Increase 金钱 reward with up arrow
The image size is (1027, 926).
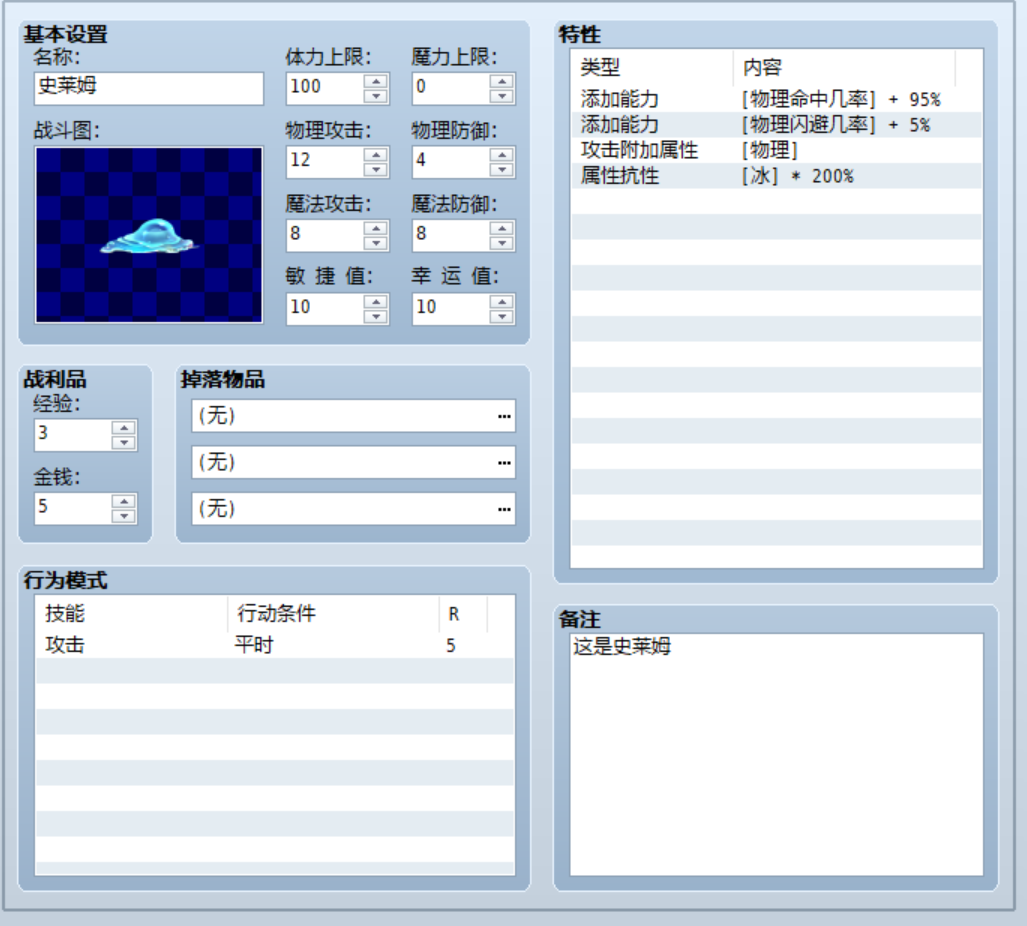[x=124, y=501]
